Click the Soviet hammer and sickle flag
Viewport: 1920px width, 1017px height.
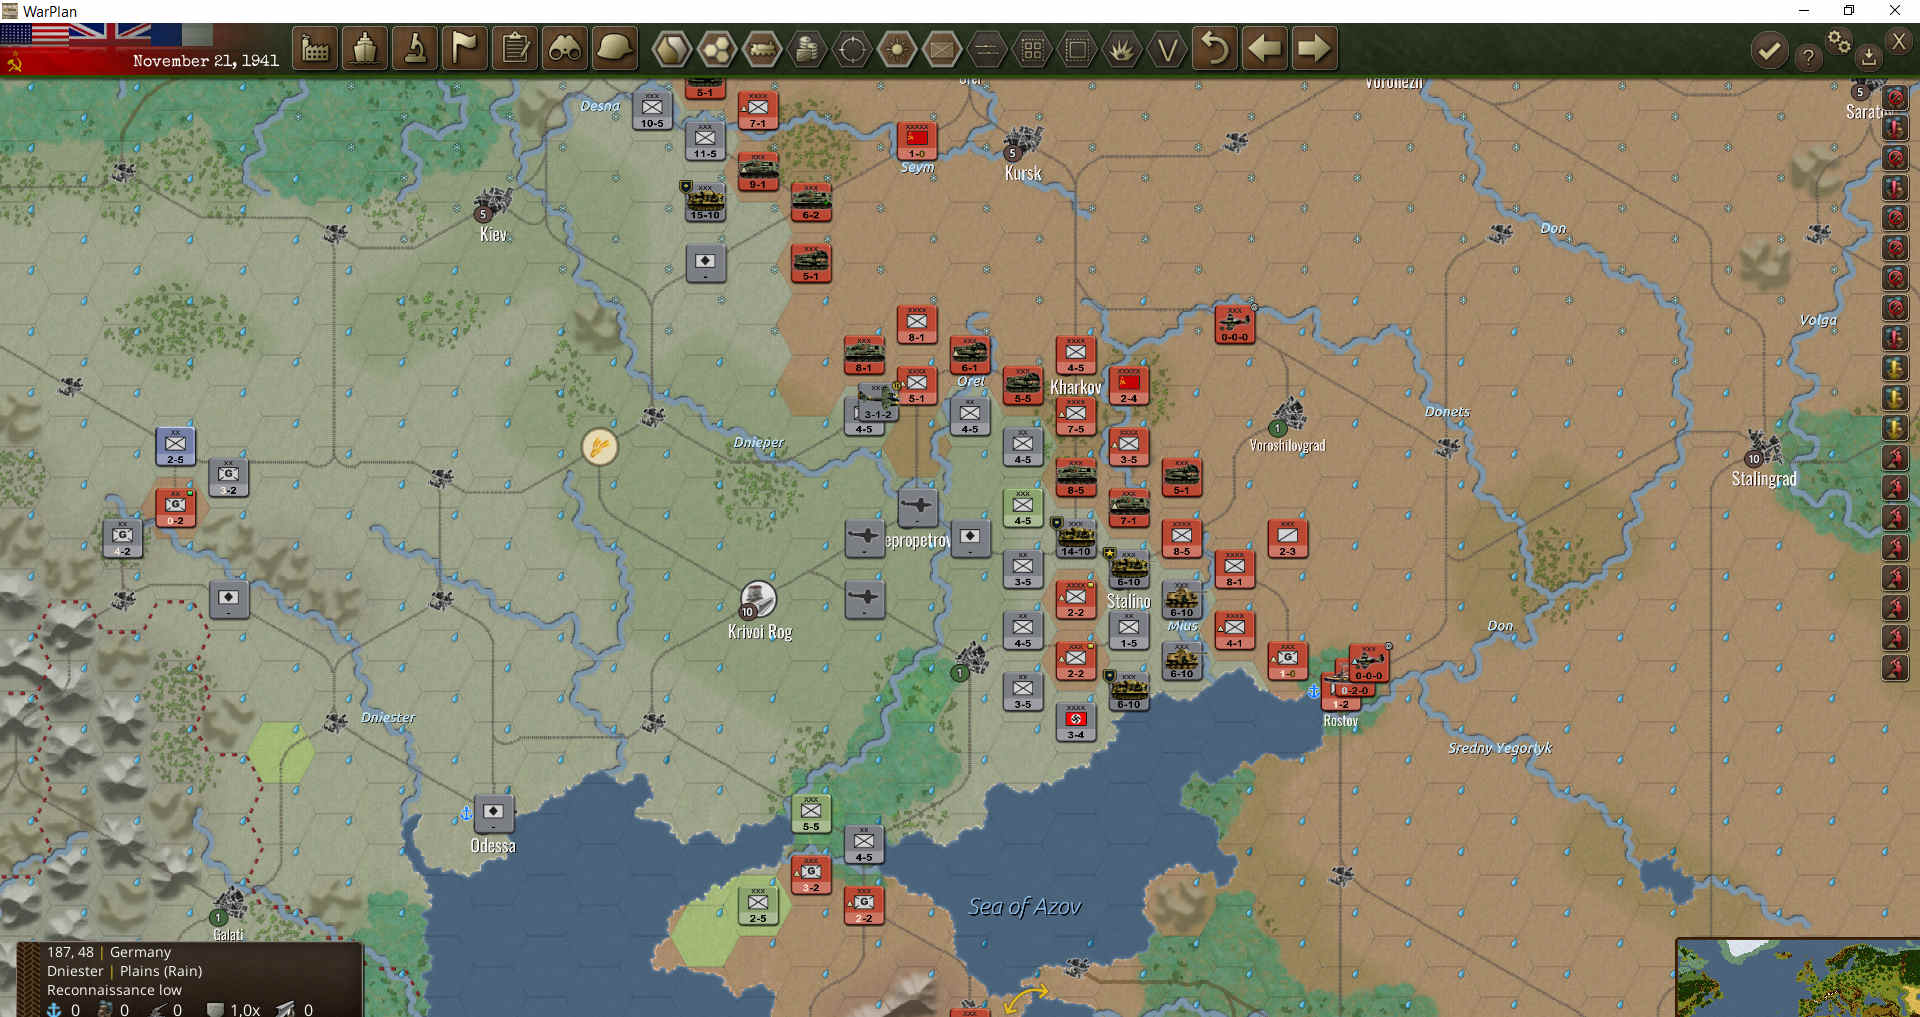tap(14, 63)
